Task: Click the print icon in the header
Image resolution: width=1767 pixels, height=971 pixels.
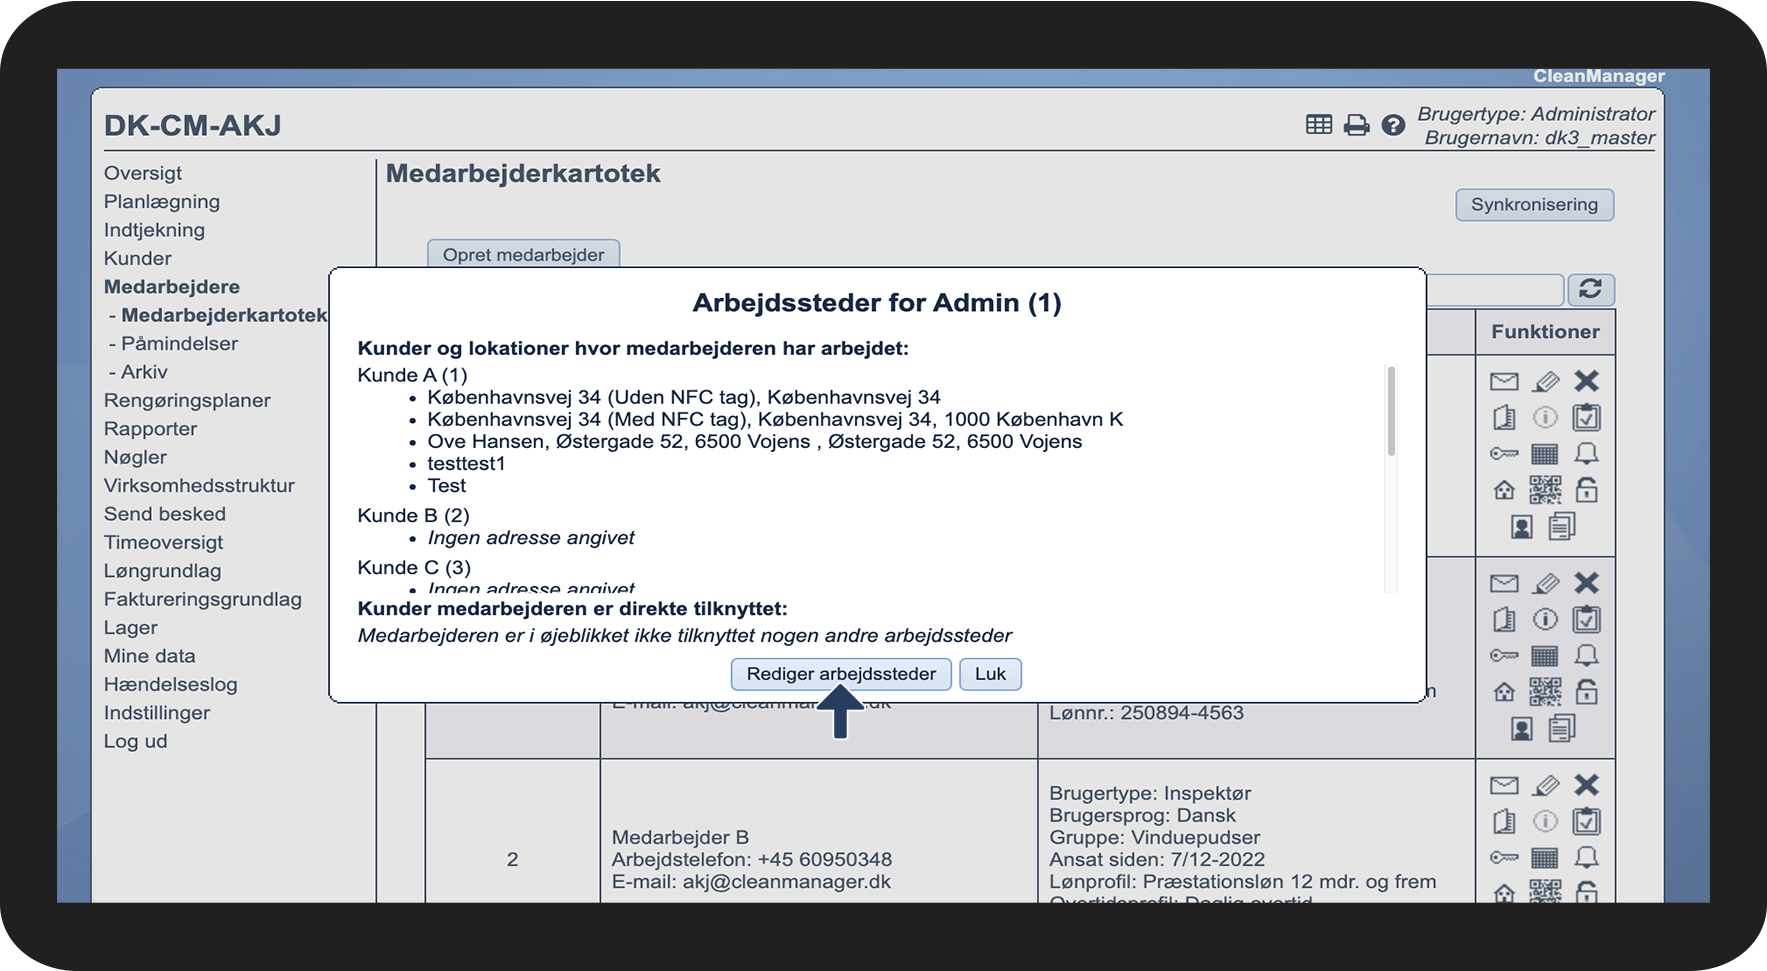Action: 1356,125
